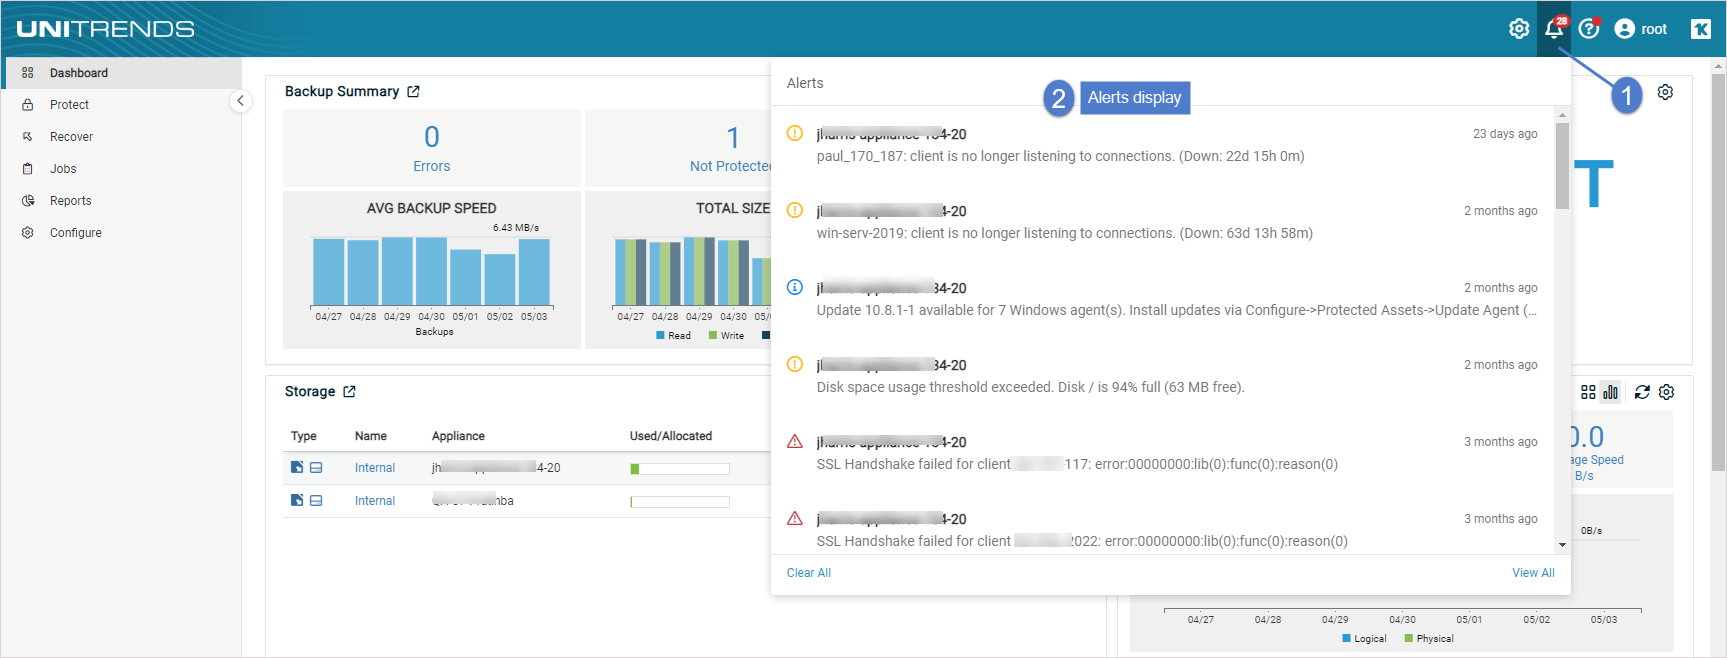Select the Update 10.8.1-1 available alert text
This screenshot has width=1727, height=658.
click(1177, 310)
